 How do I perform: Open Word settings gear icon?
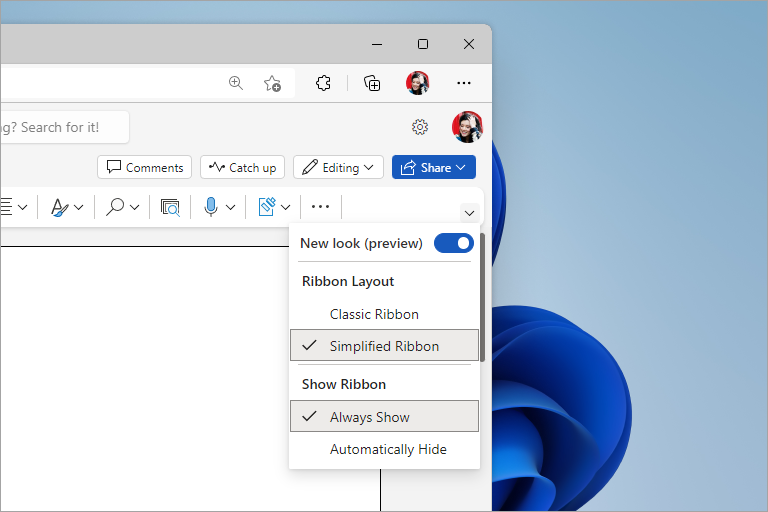tap(420, 127)
